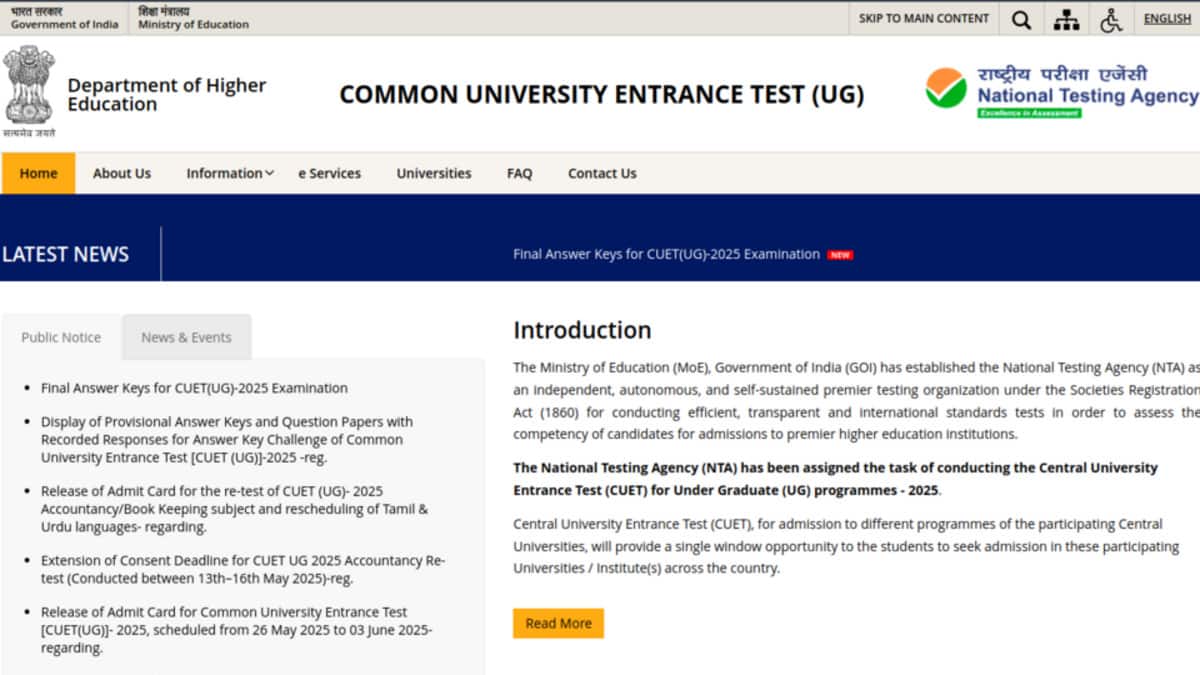This screenshot has width=1200, height=675.
Task: Expand the Information dropdown menu
Action: (230, 173)
